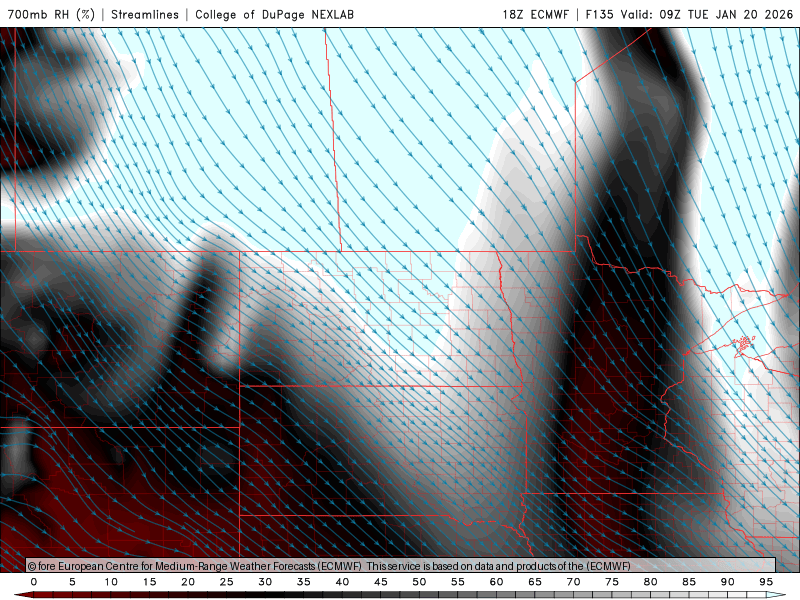Click colorbar label "55"

[458, 582]
